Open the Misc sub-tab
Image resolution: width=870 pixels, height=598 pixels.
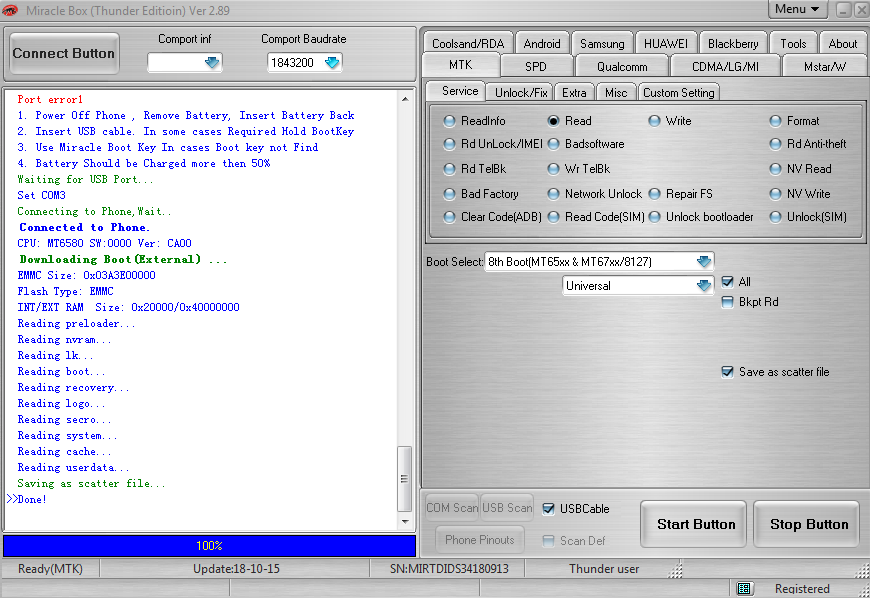pos(616,93)
